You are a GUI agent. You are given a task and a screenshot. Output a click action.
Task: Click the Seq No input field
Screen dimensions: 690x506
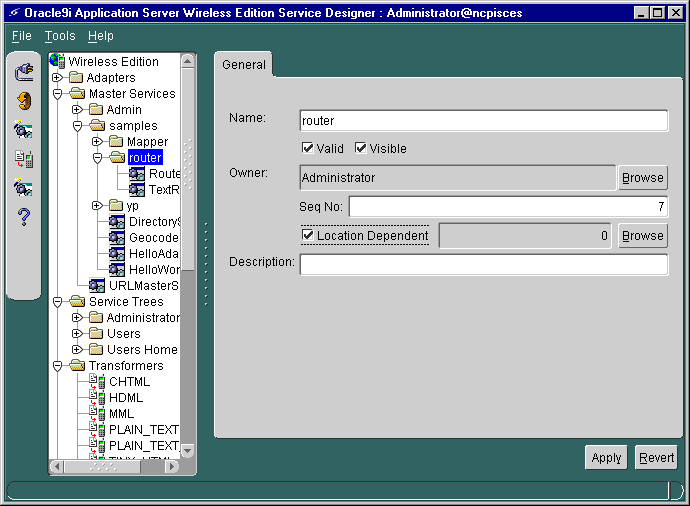(x=508, y=206)
